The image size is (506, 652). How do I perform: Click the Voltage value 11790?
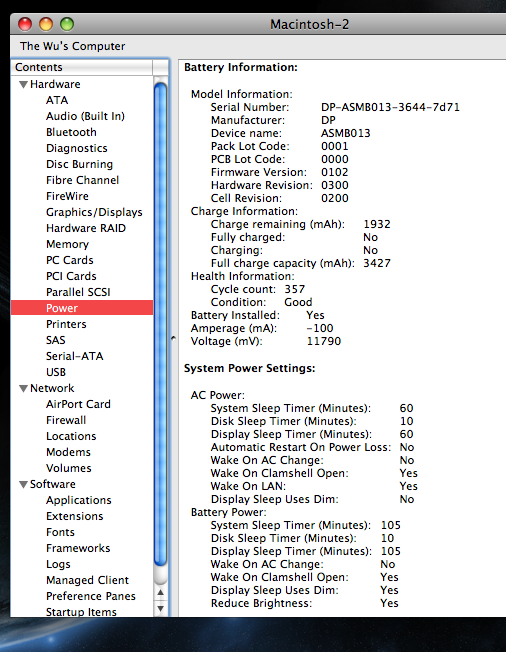[323, 341]
